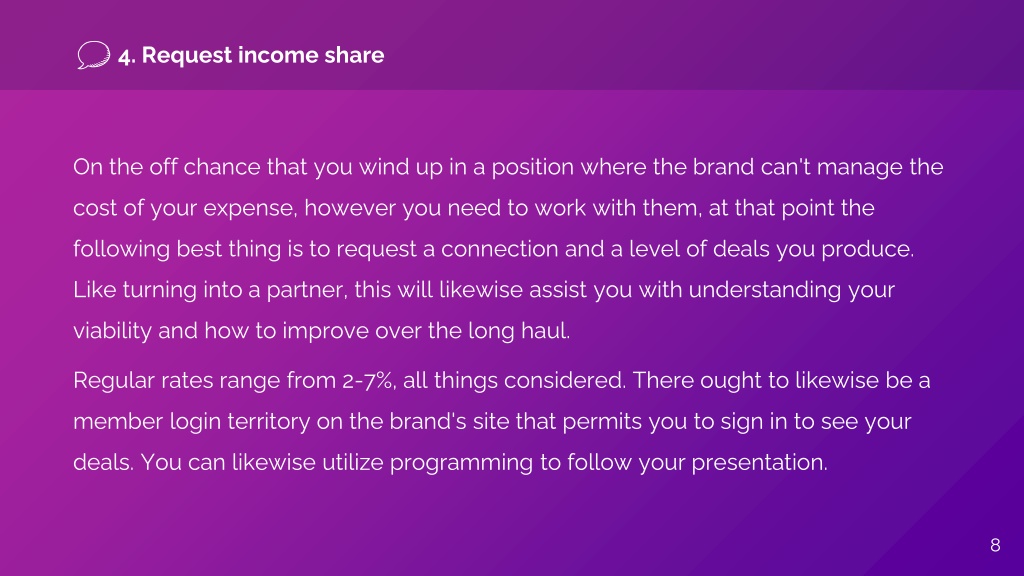Click the line starting 'Regular rates range'
The image size is (1024, 576).
(x=502, y=381)
